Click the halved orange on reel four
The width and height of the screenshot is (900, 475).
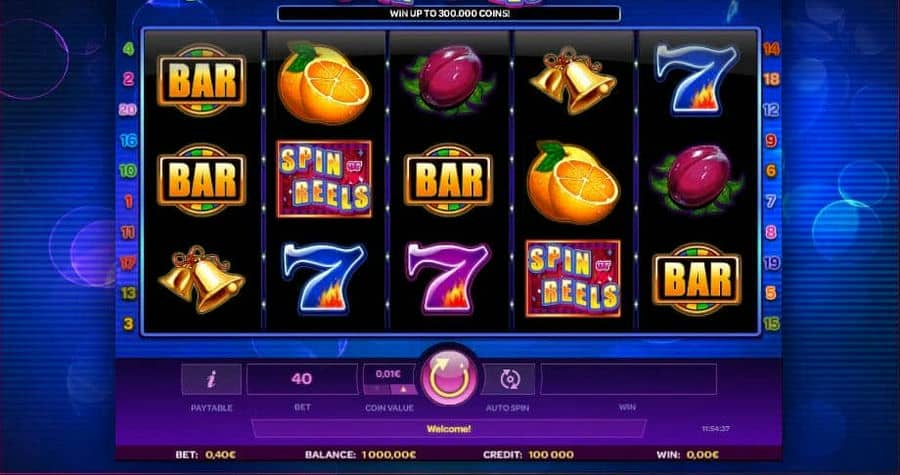pos(573,182)
